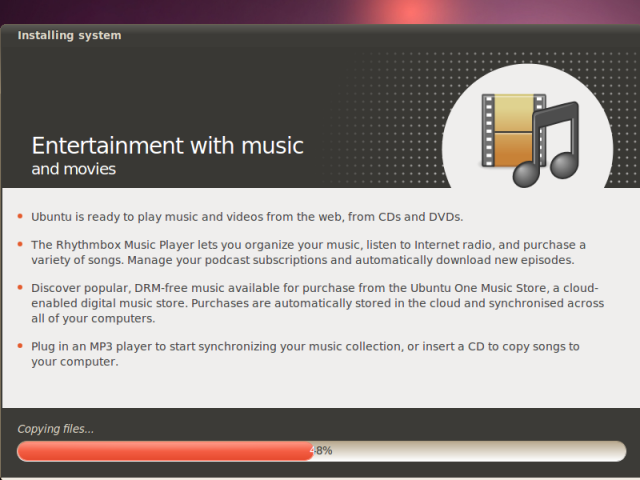Click the text about plugging in MP3 player
The height and width of the screenshot is (480, 640).
305,354
